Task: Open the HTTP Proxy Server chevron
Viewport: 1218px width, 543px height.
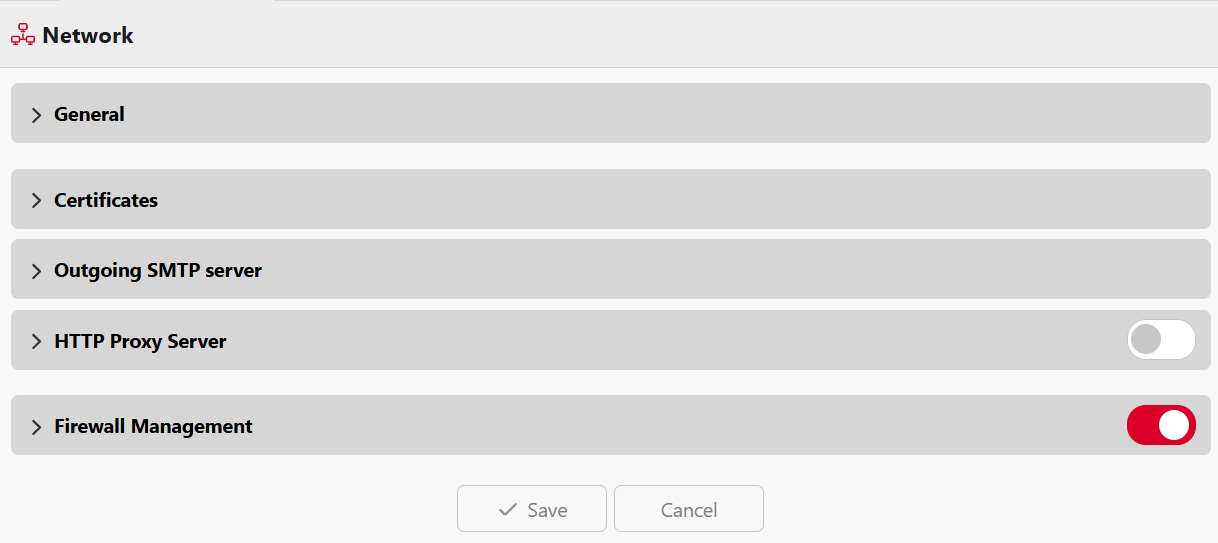Action: [36, 342]
